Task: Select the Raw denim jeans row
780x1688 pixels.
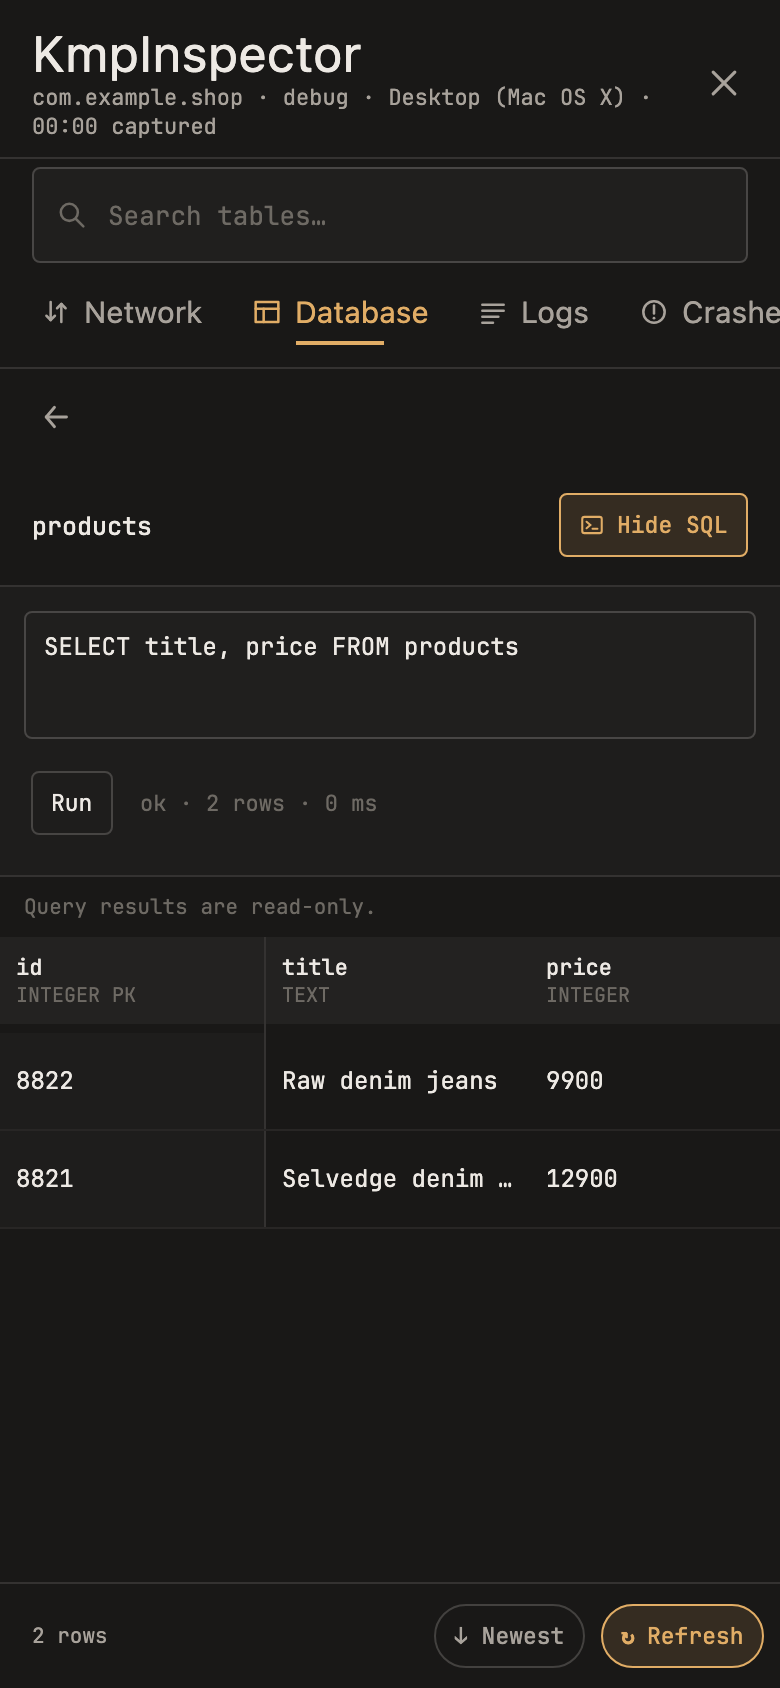Action: click(x=390, y=1081)
